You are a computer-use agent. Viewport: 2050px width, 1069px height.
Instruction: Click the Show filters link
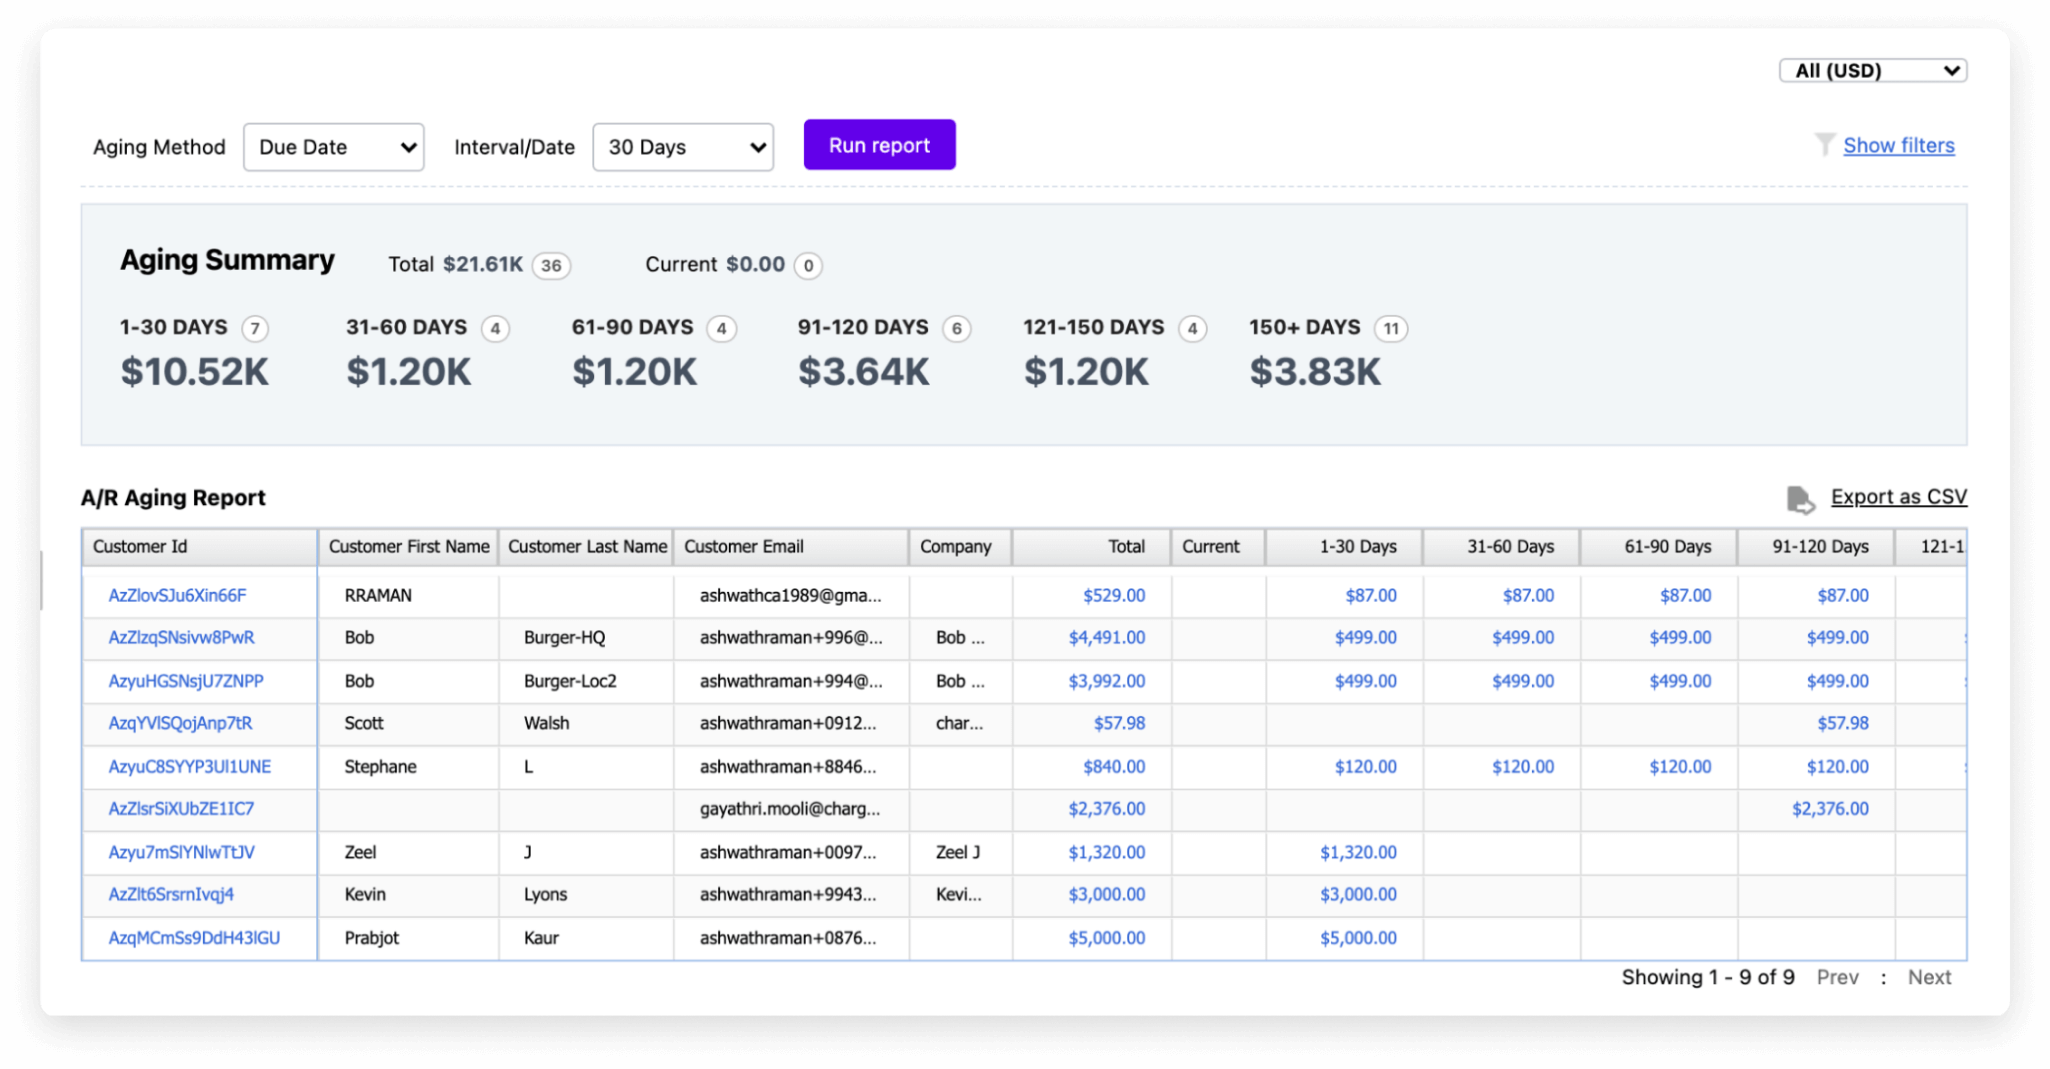tap(1898, 145)
